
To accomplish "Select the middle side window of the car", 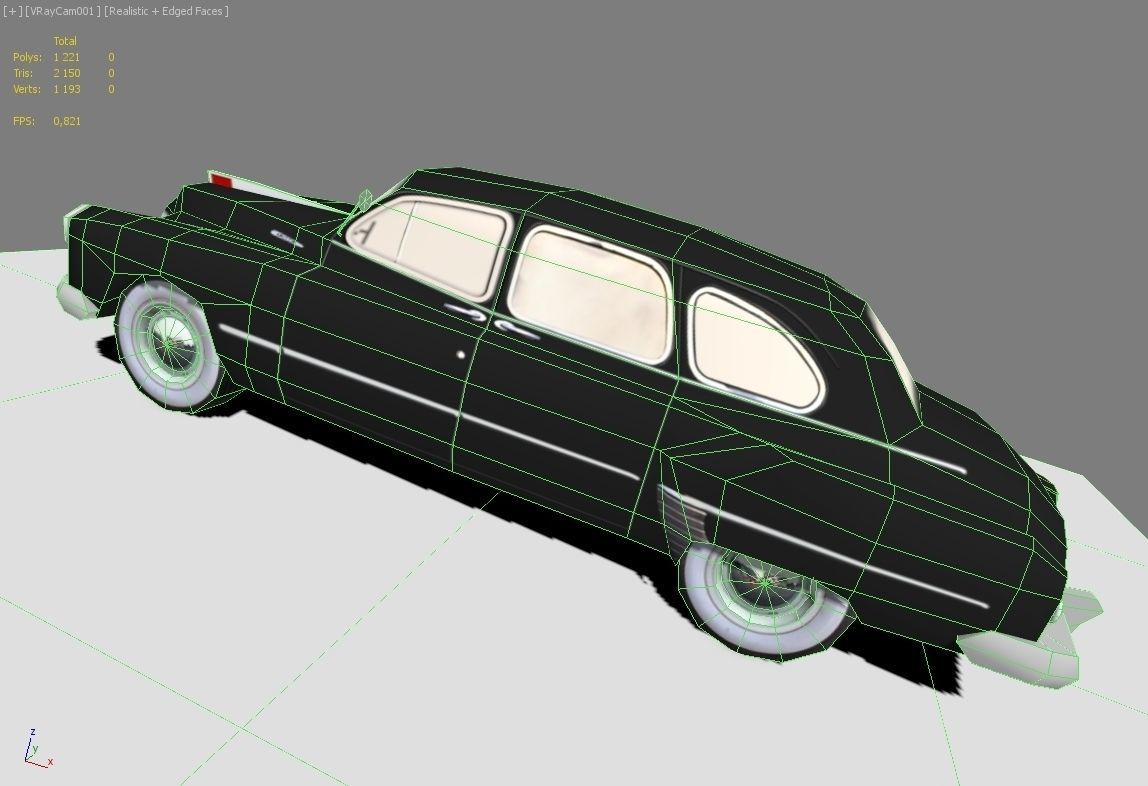I will [590, 293].
